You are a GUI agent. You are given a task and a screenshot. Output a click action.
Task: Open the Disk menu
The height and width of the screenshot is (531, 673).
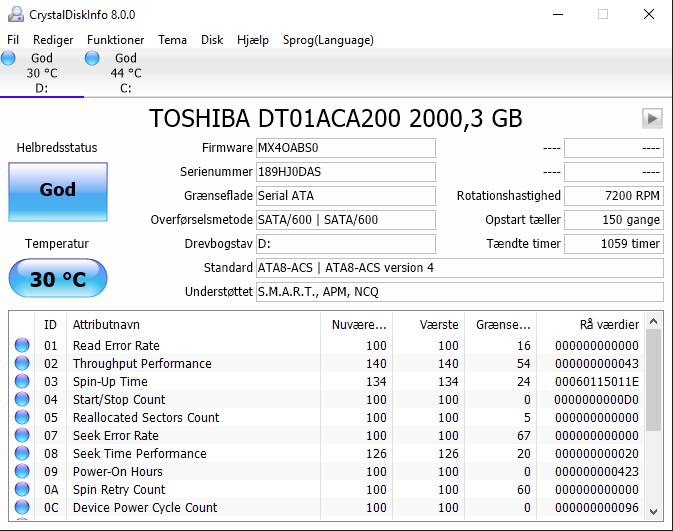click(212, 40)
